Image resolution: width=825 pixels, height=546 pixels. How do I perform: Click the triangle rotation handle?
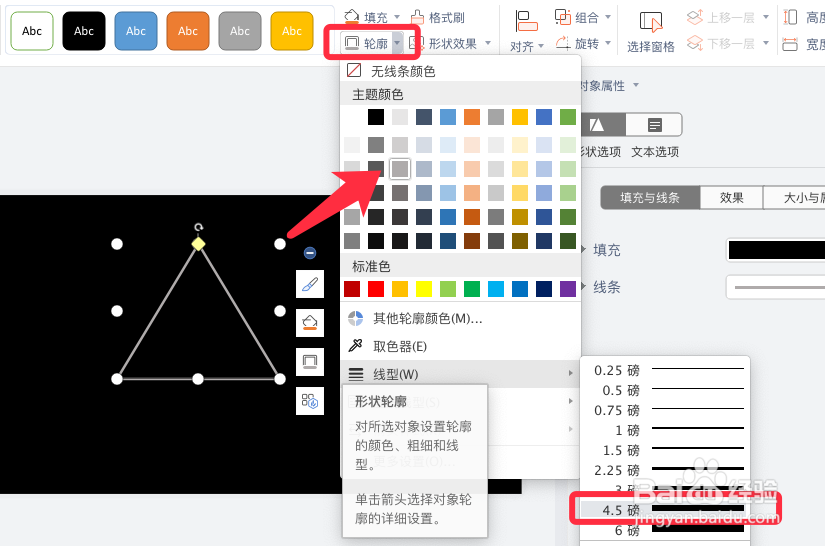click(198, 227)
